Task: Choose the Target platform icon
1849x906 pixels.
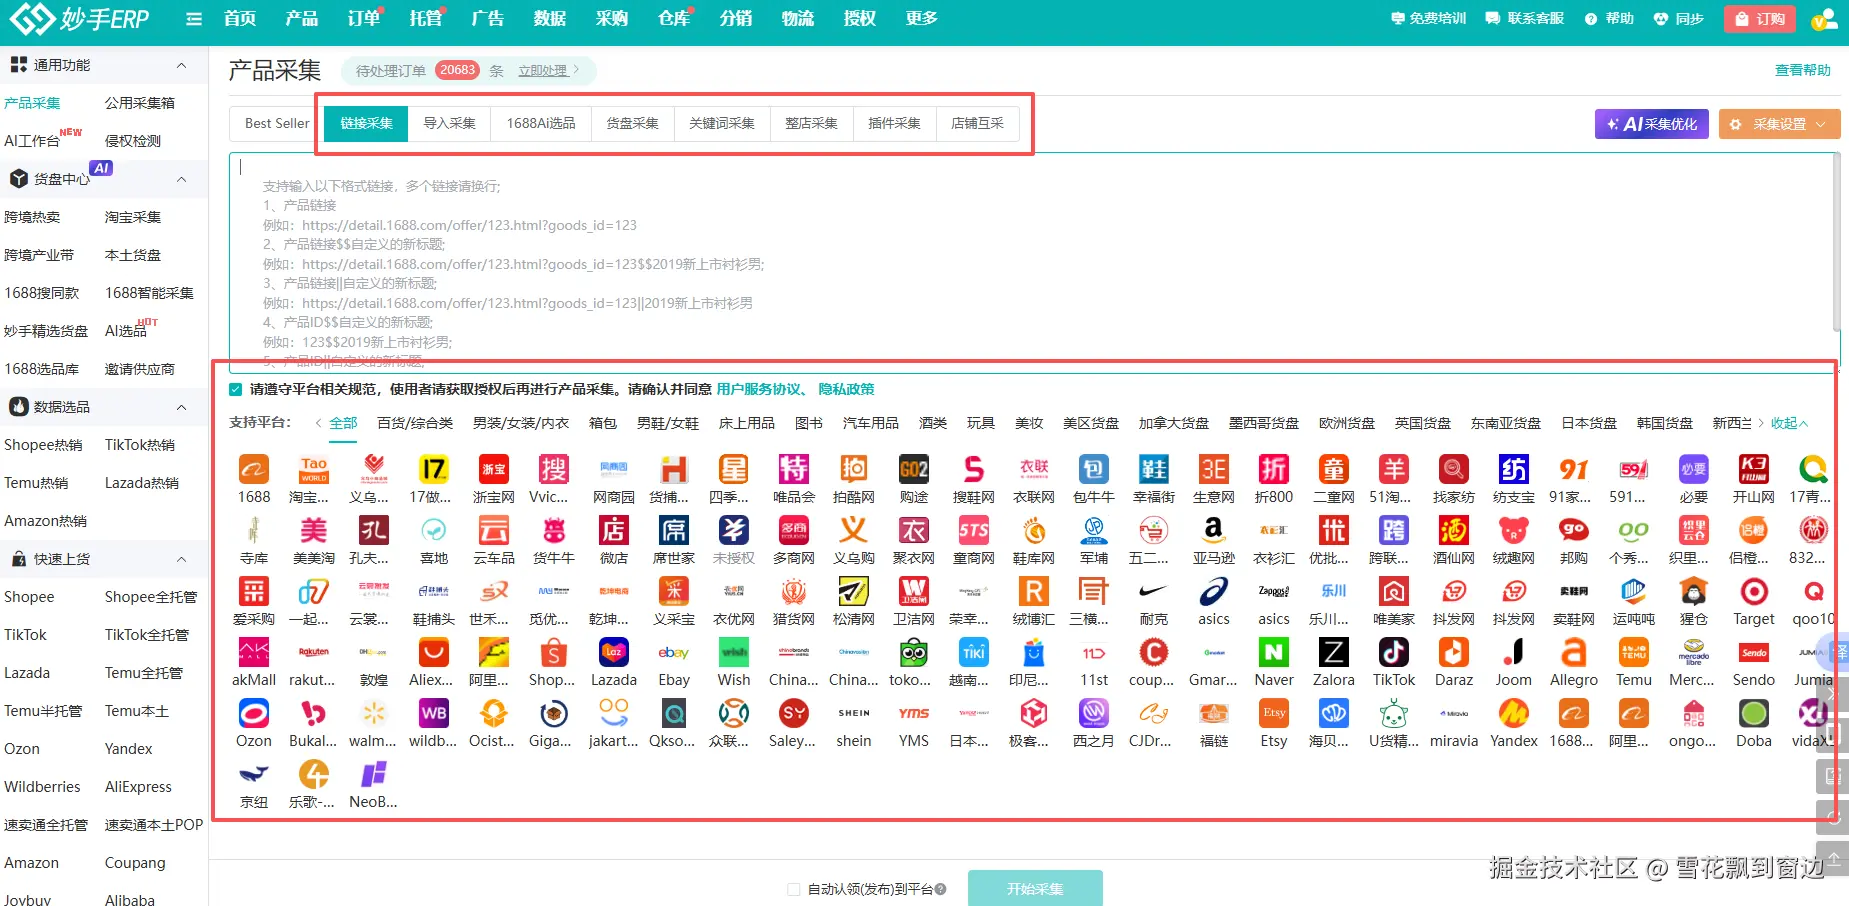Action: coord(1754,591)
